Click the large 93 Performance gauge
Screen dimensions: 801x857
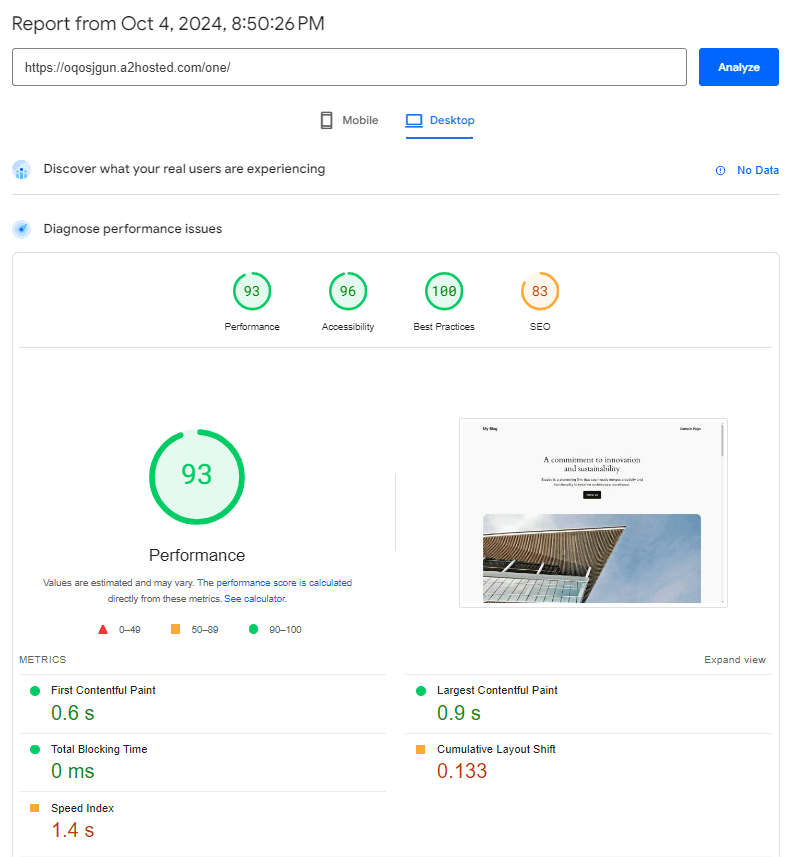pyautogui.click(x=197, y=477)
